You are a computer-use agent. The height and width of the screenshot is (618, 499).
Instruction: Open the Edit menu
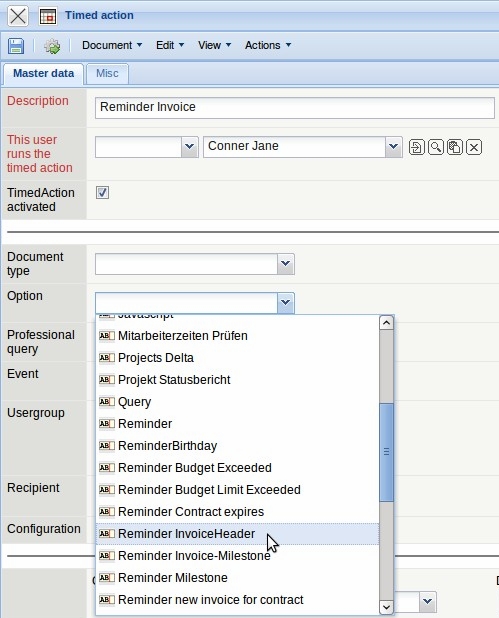coord(170,45)
